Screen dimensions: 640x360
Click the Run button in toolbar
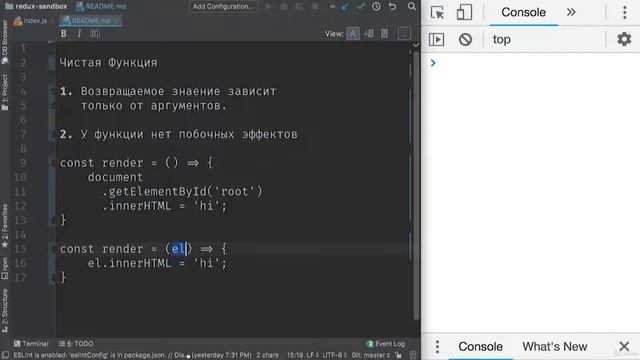coord(268,7)
